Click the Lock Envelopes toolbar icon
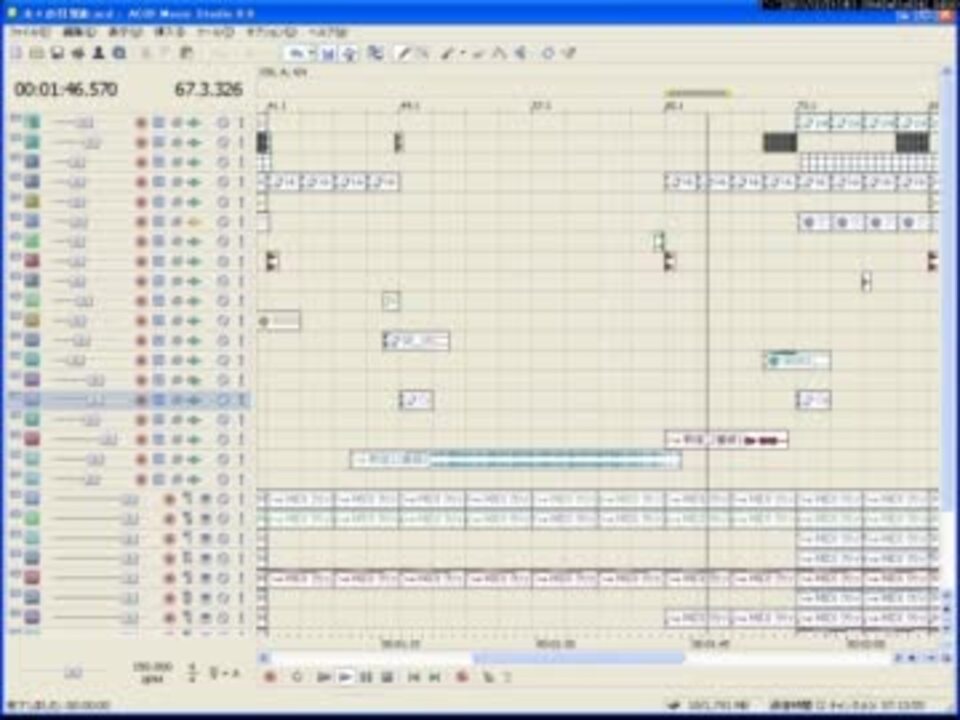 375,53
